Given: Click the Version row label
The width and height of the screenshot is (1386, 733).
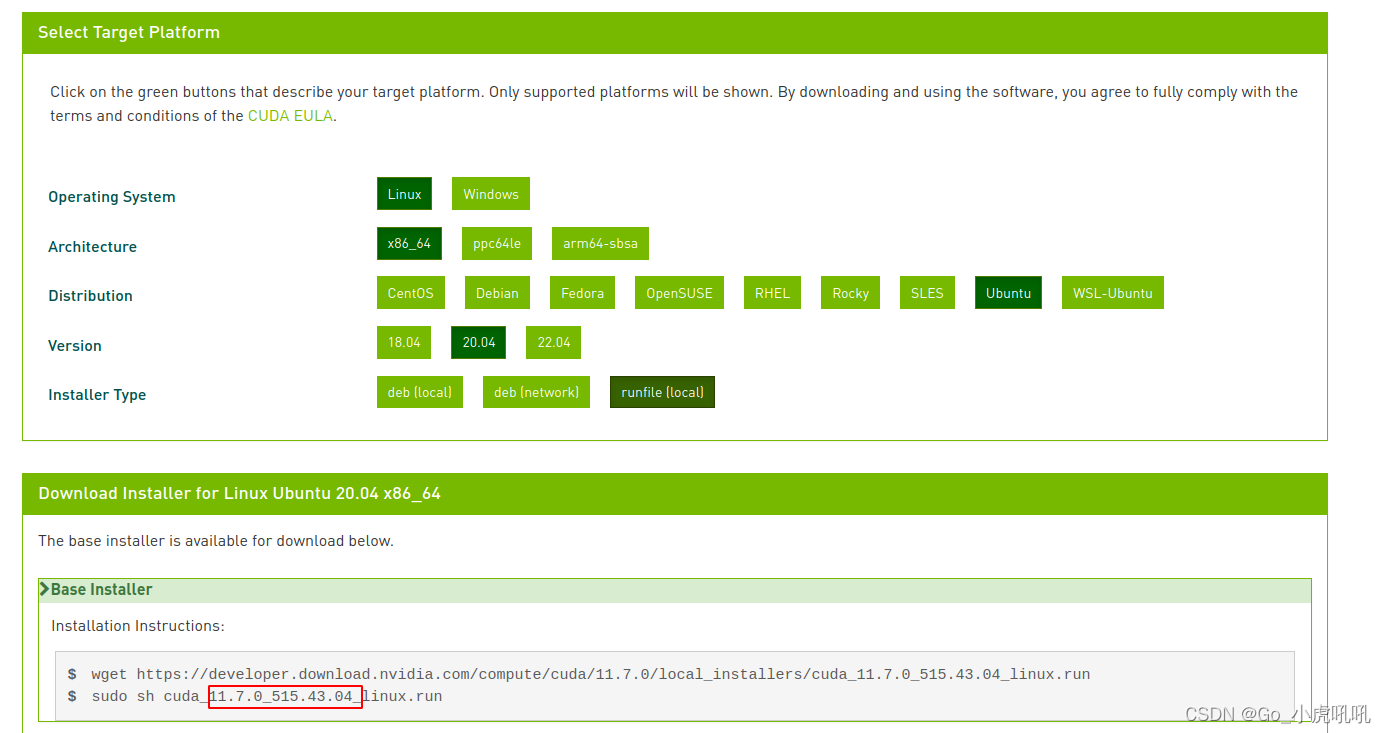Looking at the screenshot, I should click(75, 346).
